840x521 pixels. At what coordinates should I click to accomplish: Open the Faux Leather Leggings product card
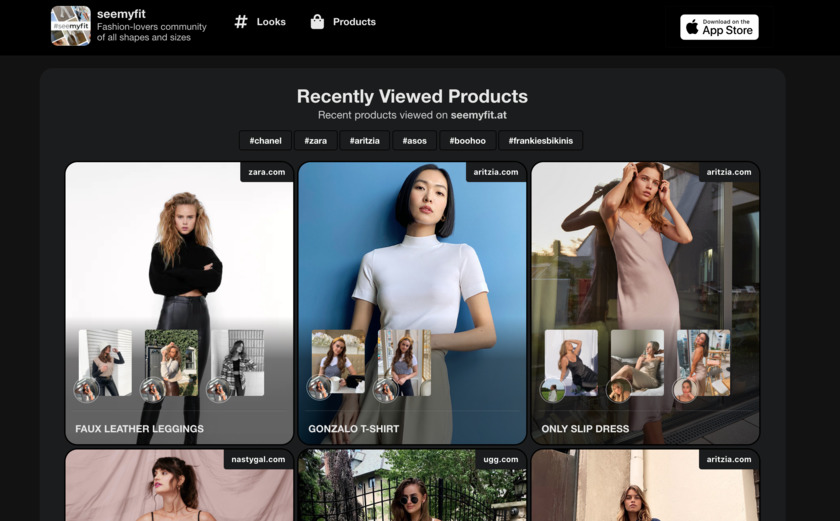[179, 303]
